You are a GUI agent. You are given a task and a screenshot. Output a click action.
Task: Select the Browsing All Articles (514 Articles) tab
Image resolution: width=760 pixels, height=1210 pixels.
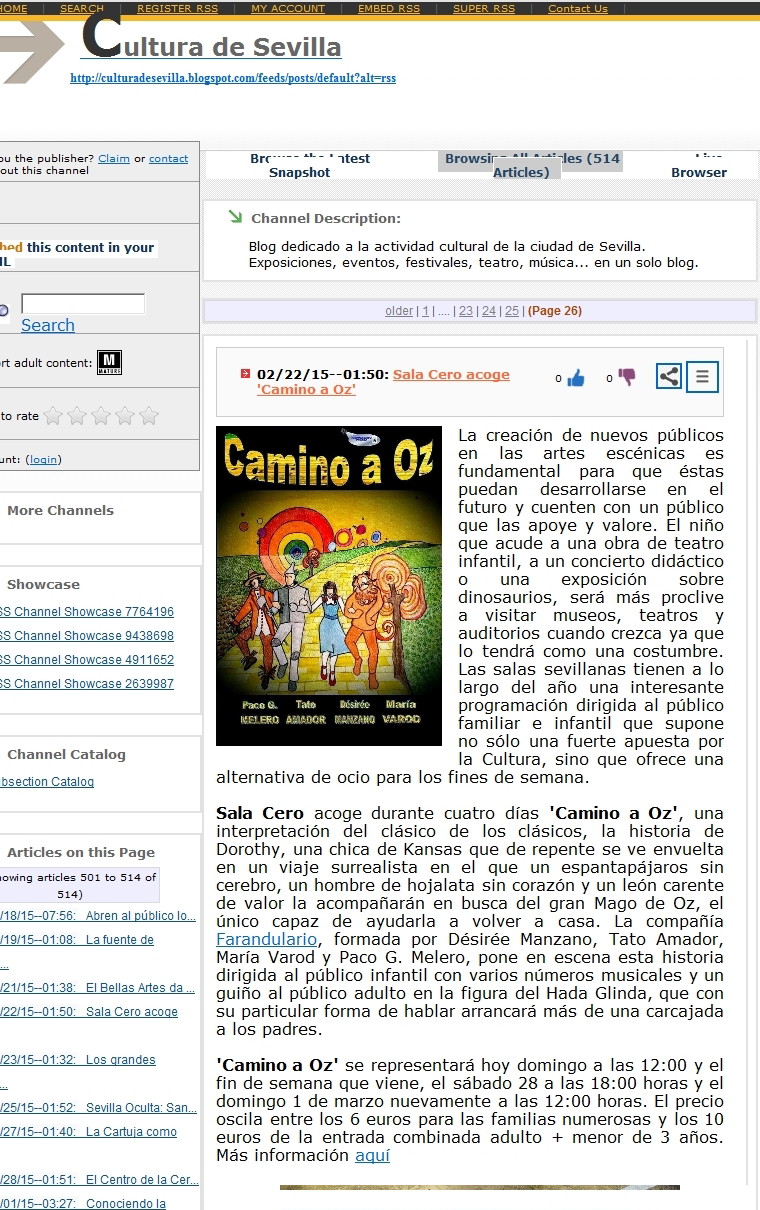pos(532,165)
